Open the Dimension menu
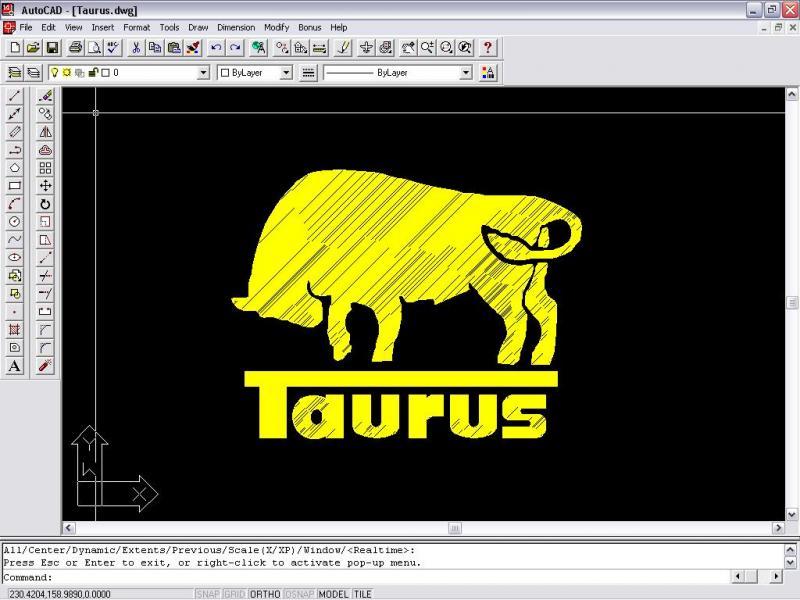 pyautogui.click(x=236, y=27)
